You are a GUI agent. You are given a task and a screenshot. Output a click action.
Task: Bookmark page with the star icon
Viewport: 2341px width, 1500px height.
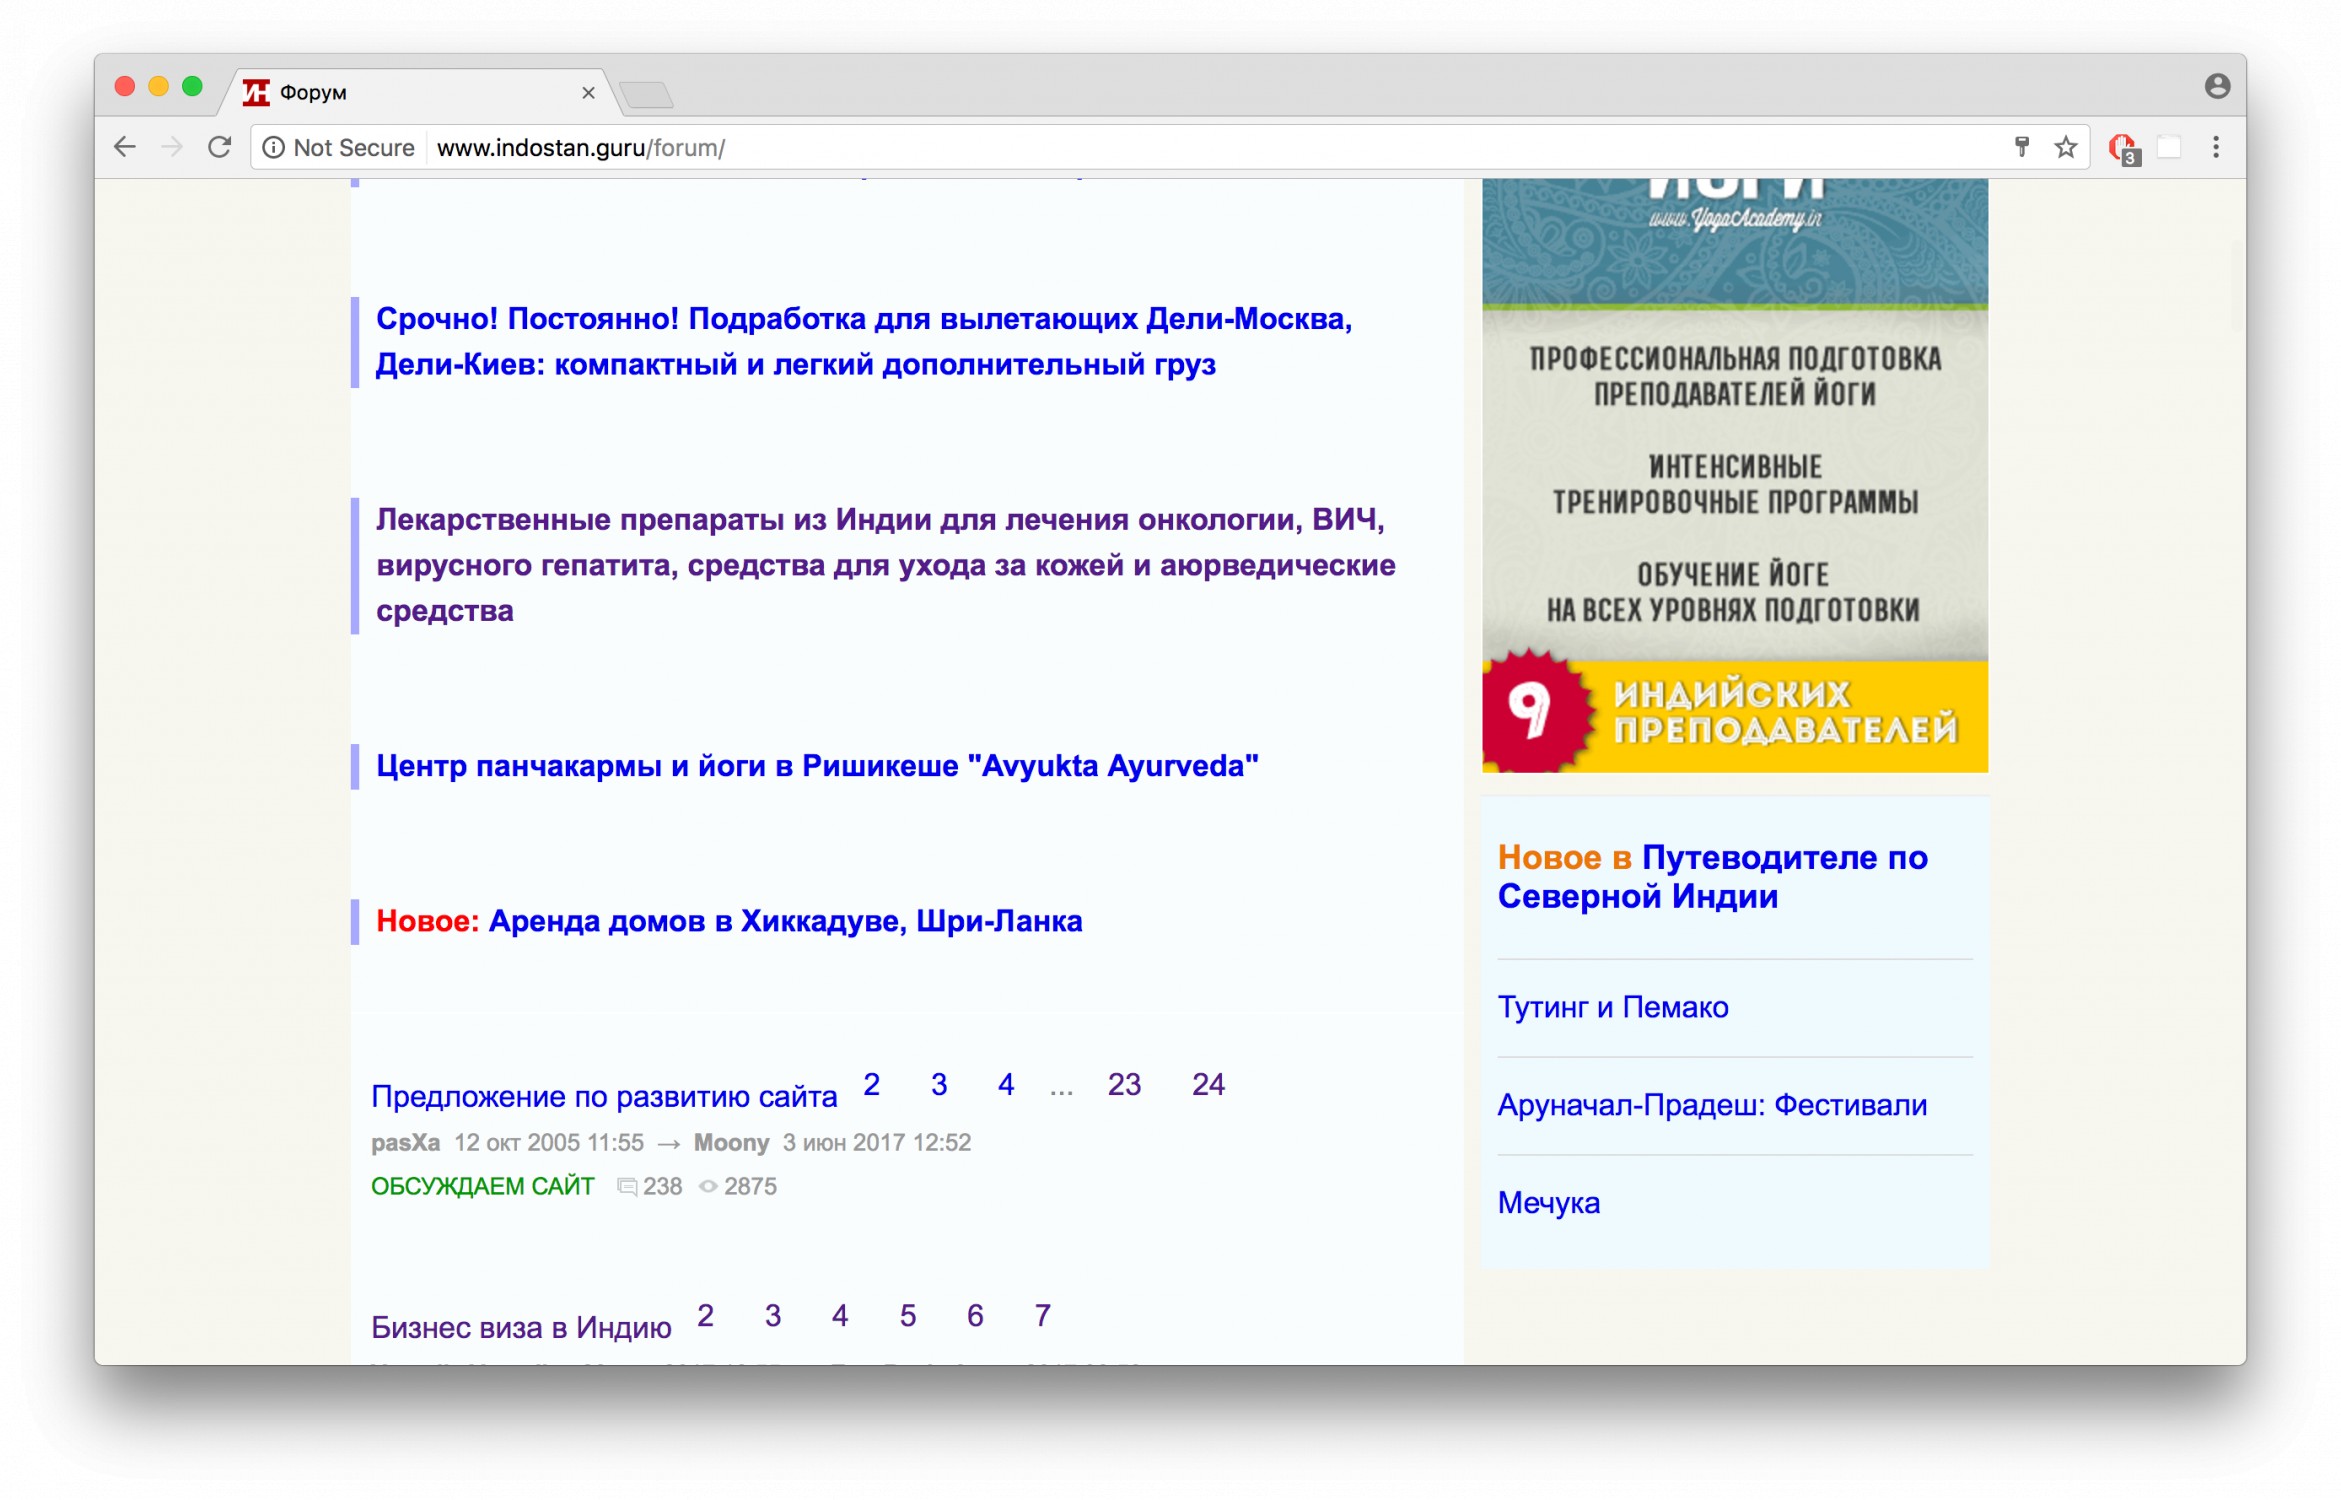click(x=2066, y=148)
